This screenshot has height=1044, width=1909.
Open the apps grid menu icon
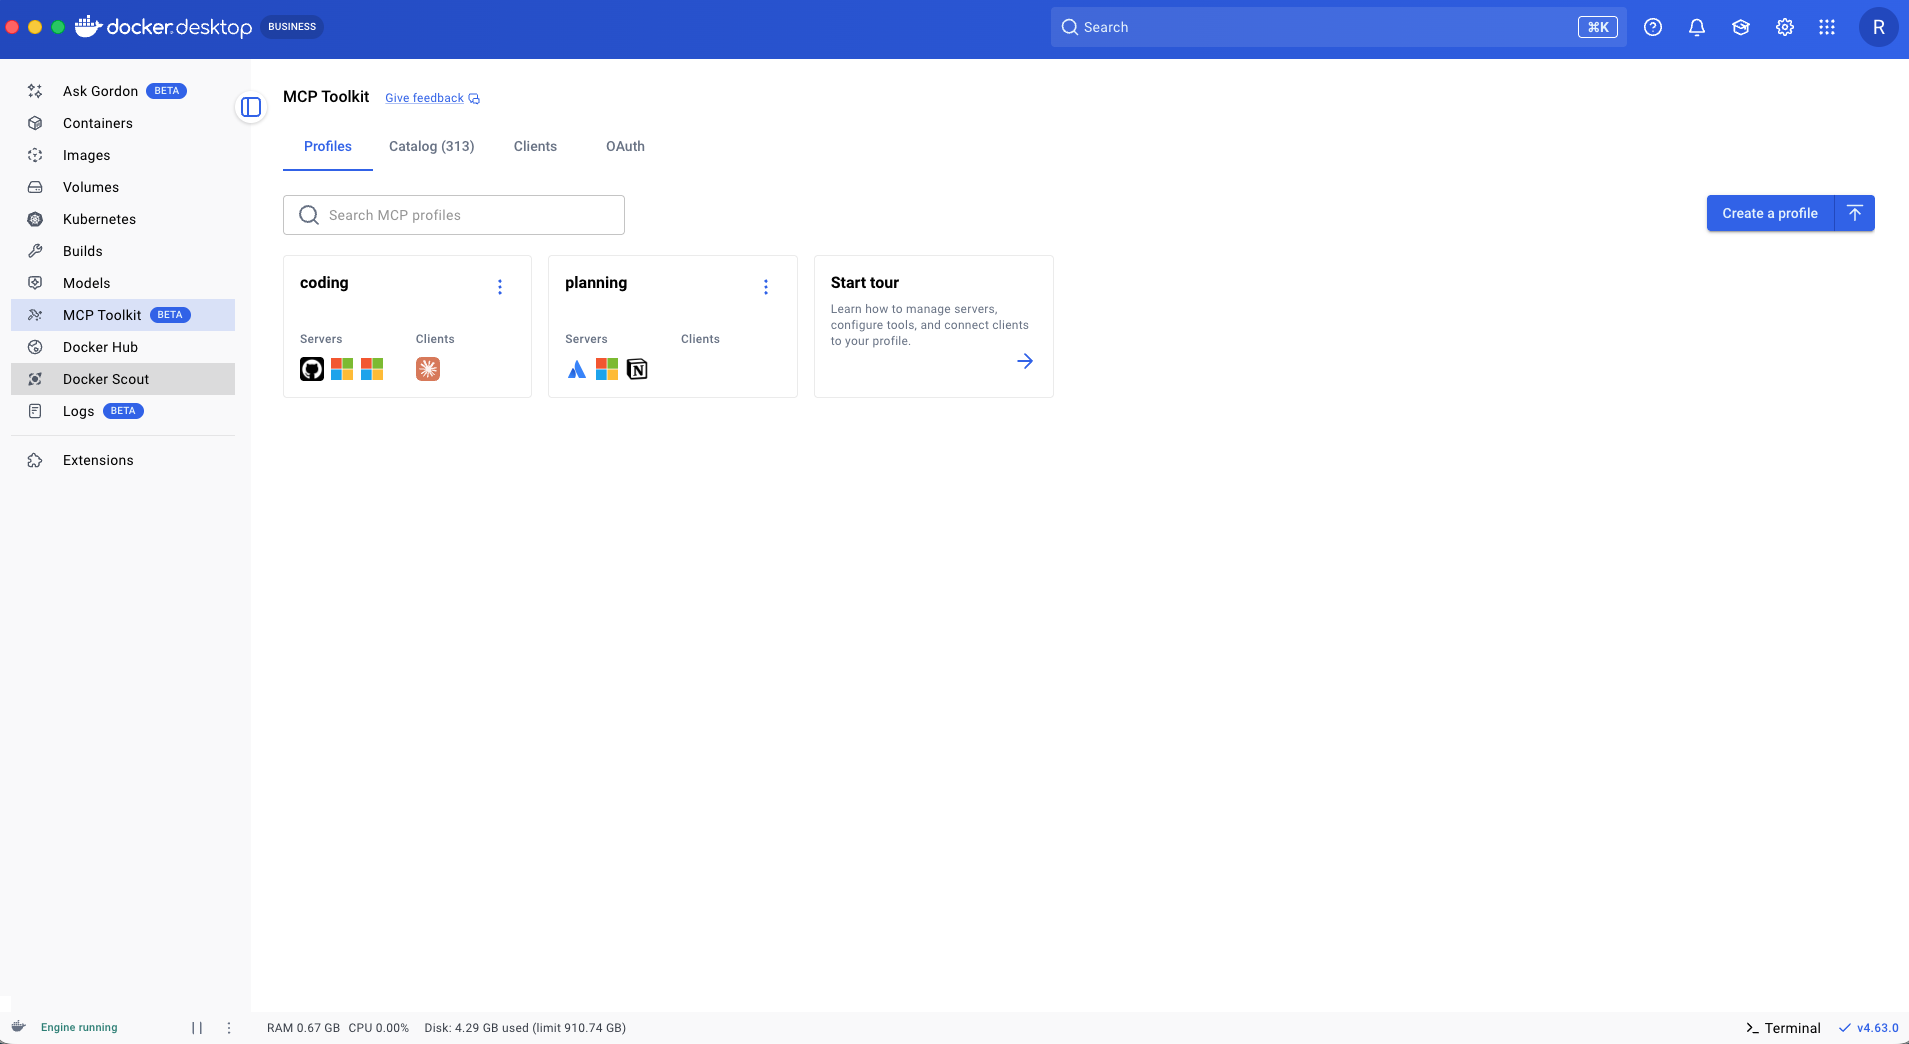(x=1827, y=27)
